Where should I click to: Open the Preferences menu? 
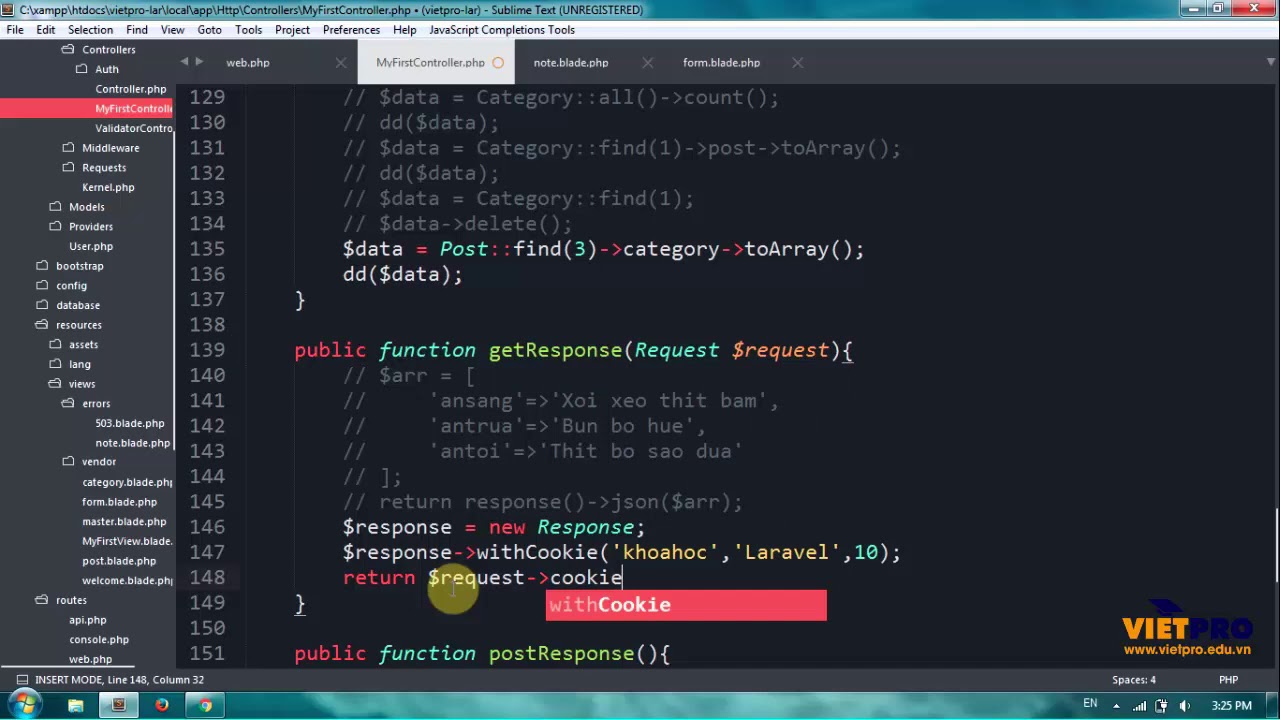click(x=351, y=30)
